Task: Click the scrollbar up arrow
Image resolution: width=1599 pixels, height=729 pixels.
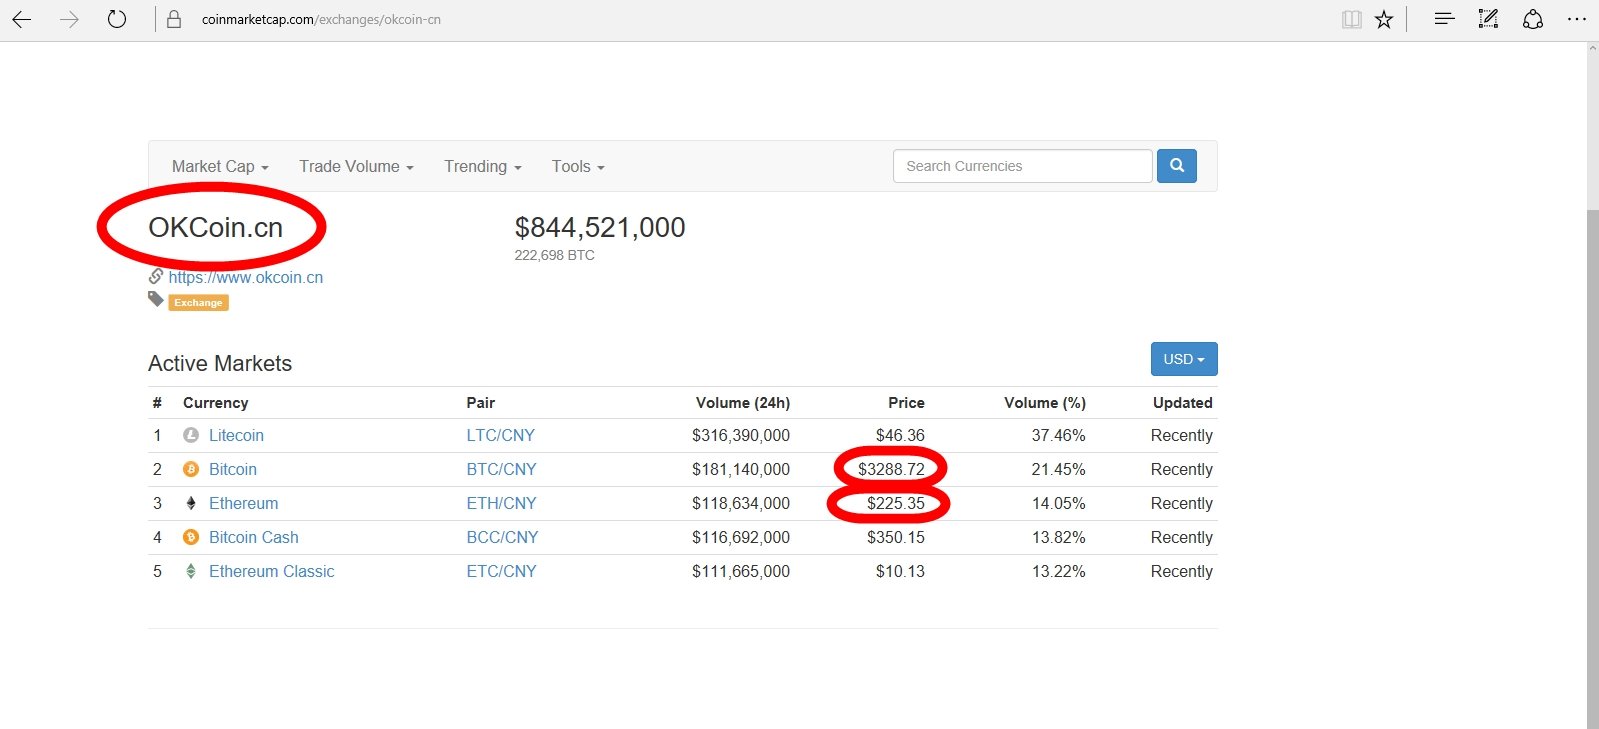Action: click(1592, 49)
